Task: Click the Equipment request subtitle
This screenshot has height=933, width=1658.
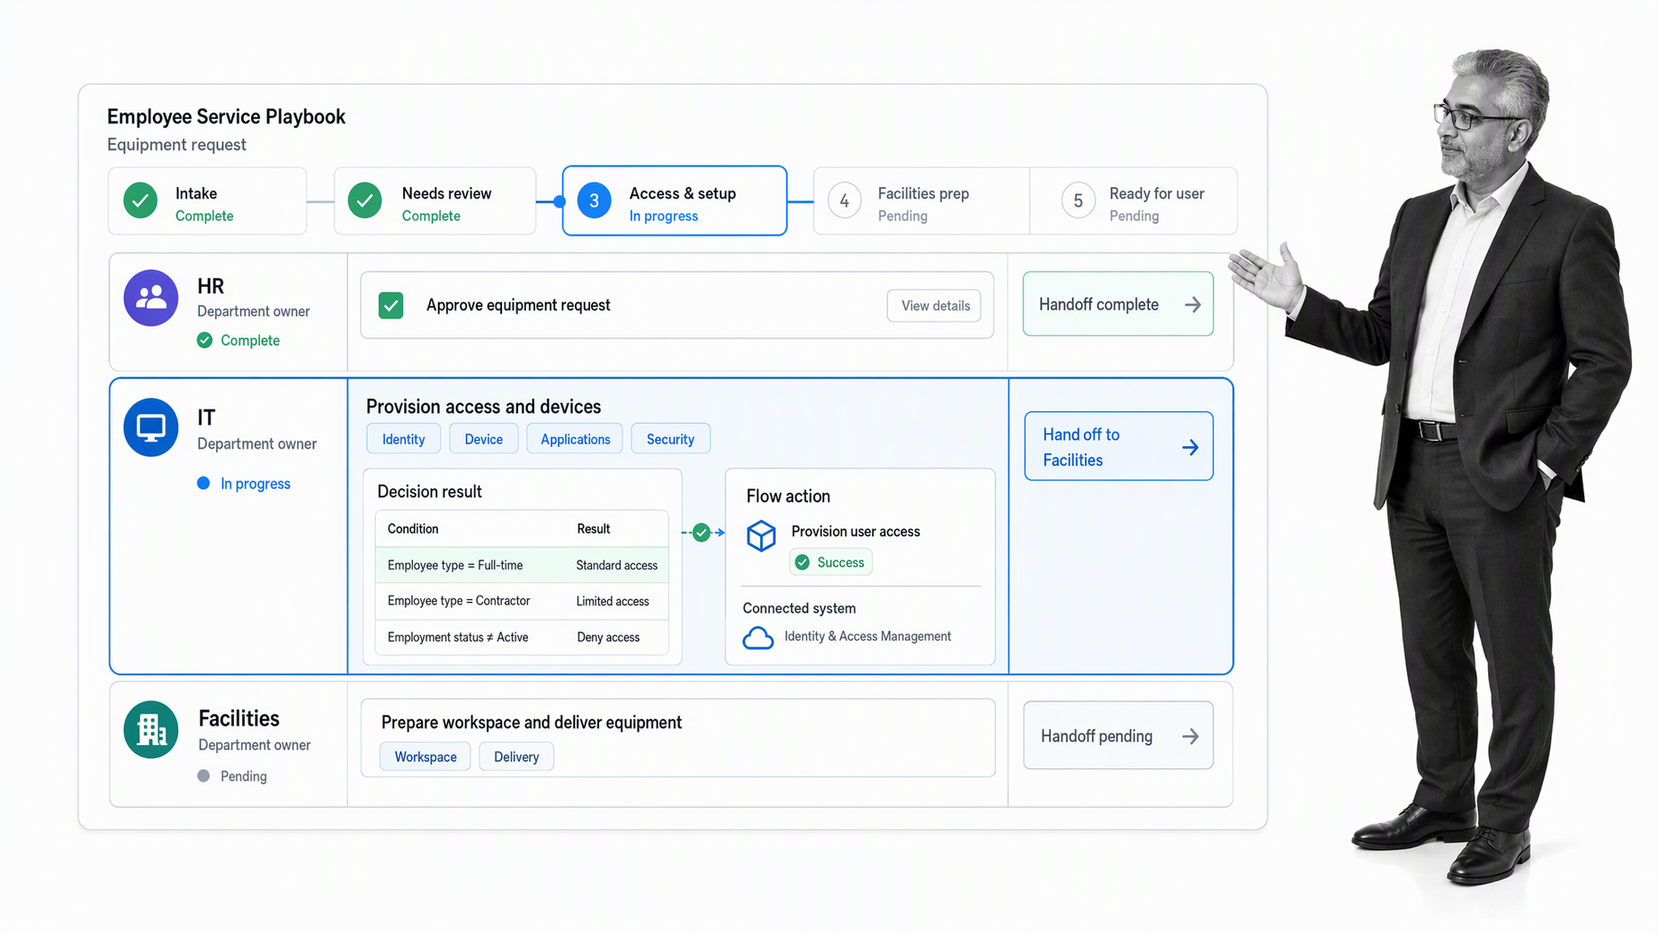Action: click(176, 145)
